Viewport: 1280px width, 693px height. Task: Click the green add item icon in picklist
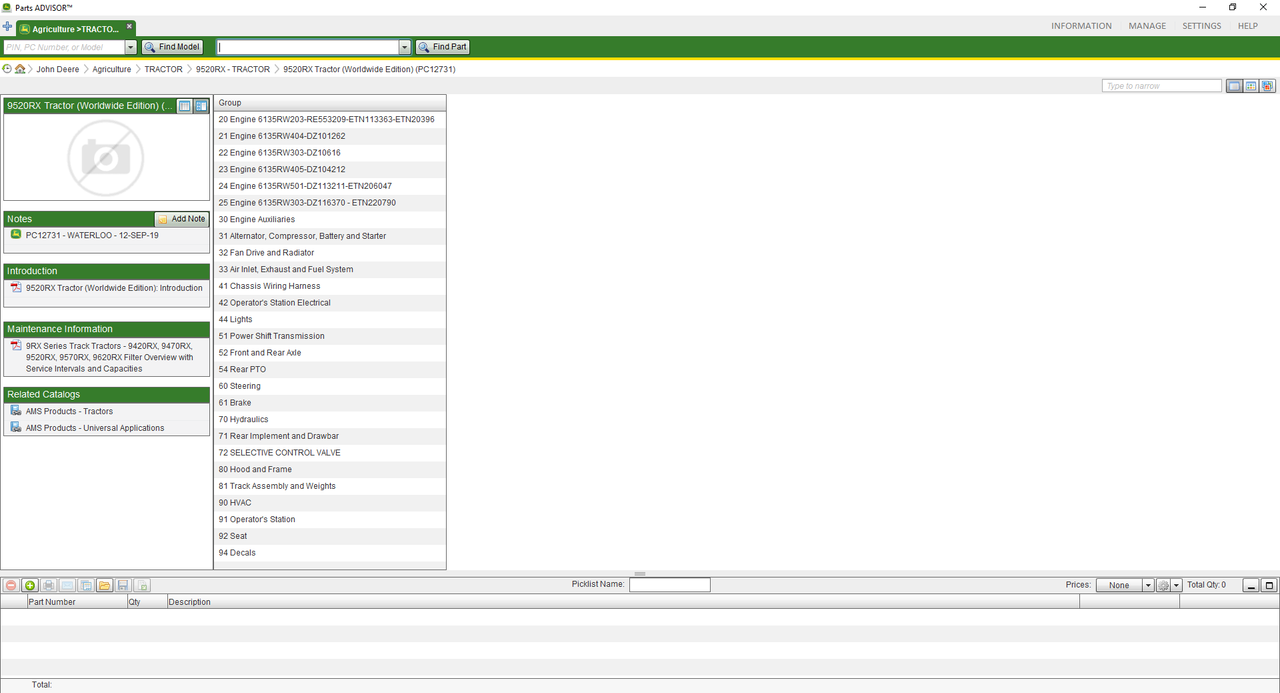30,585
